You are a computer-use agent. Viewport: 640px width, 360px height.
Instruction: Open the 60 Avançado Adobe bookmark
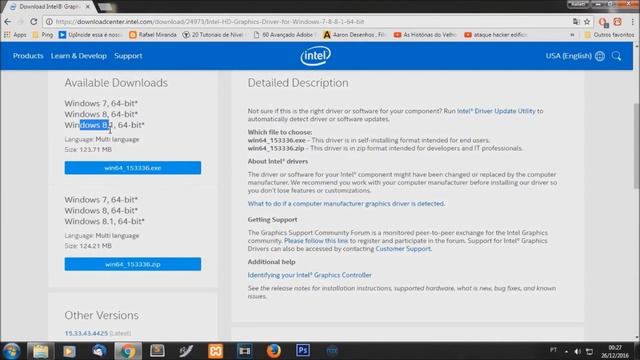pos(283,35)
